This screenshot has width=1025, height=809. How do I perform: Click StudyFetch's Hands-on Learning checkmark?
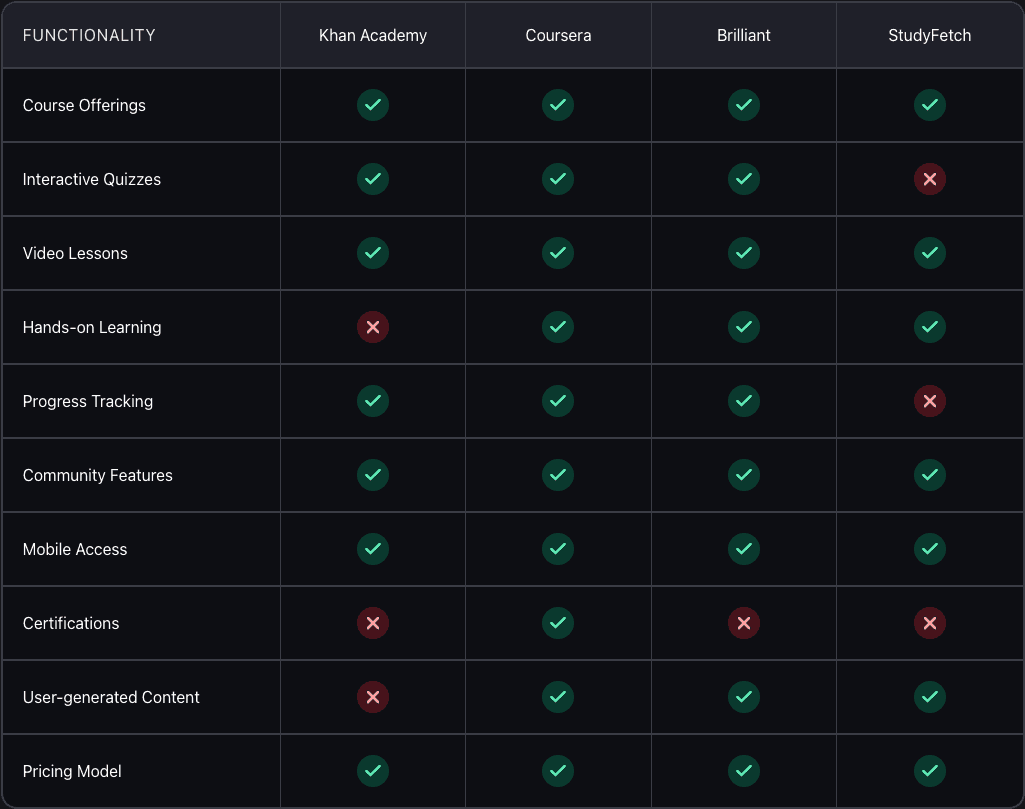(930, 327)
